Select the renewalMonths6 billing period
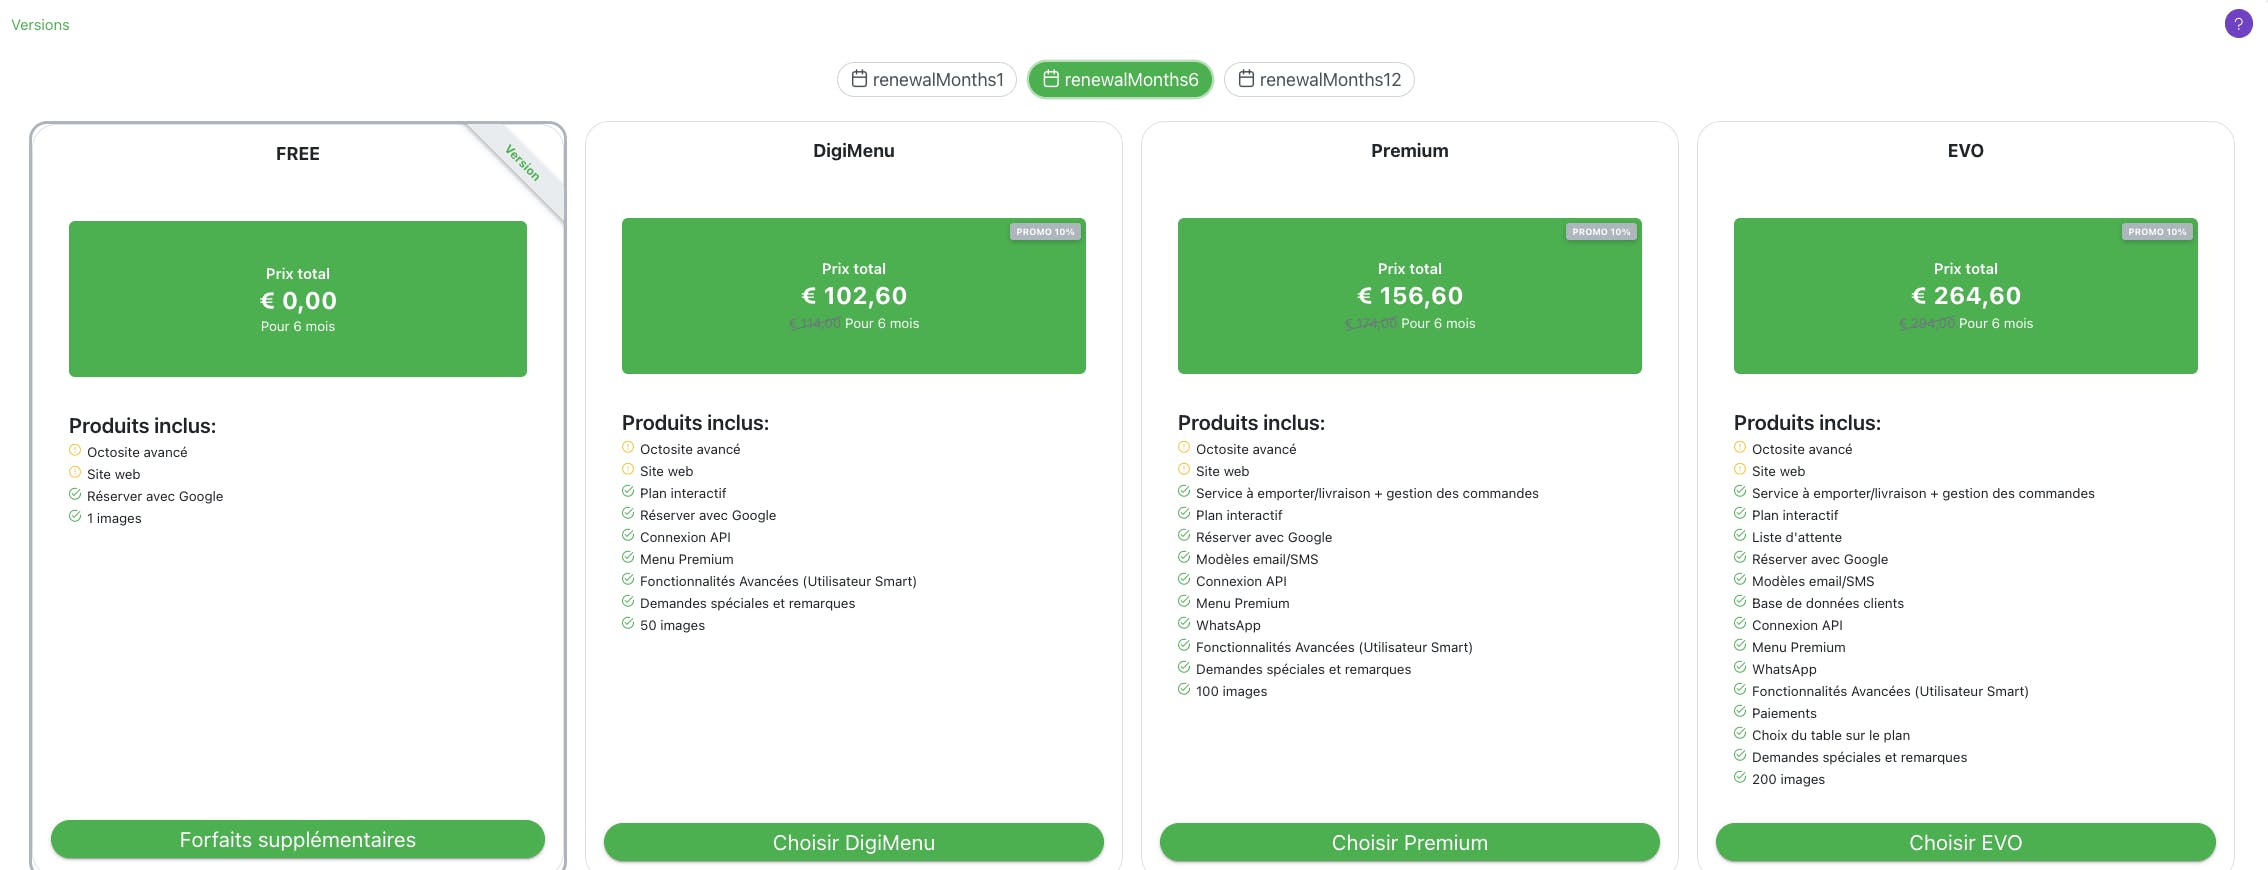The image size is (2268, 870). coord(1120,80)
